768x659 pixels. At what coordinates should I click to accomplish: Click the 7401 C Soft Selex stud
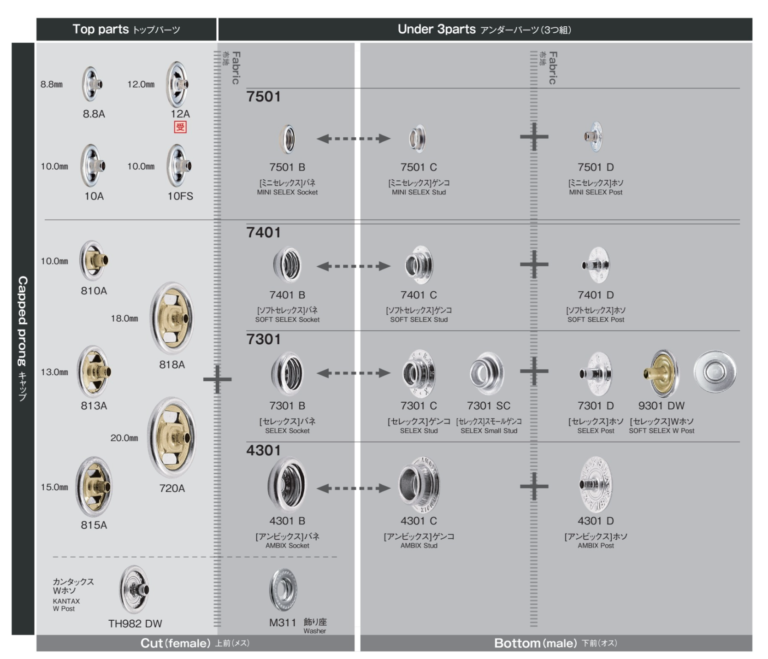tap(418, 265)
